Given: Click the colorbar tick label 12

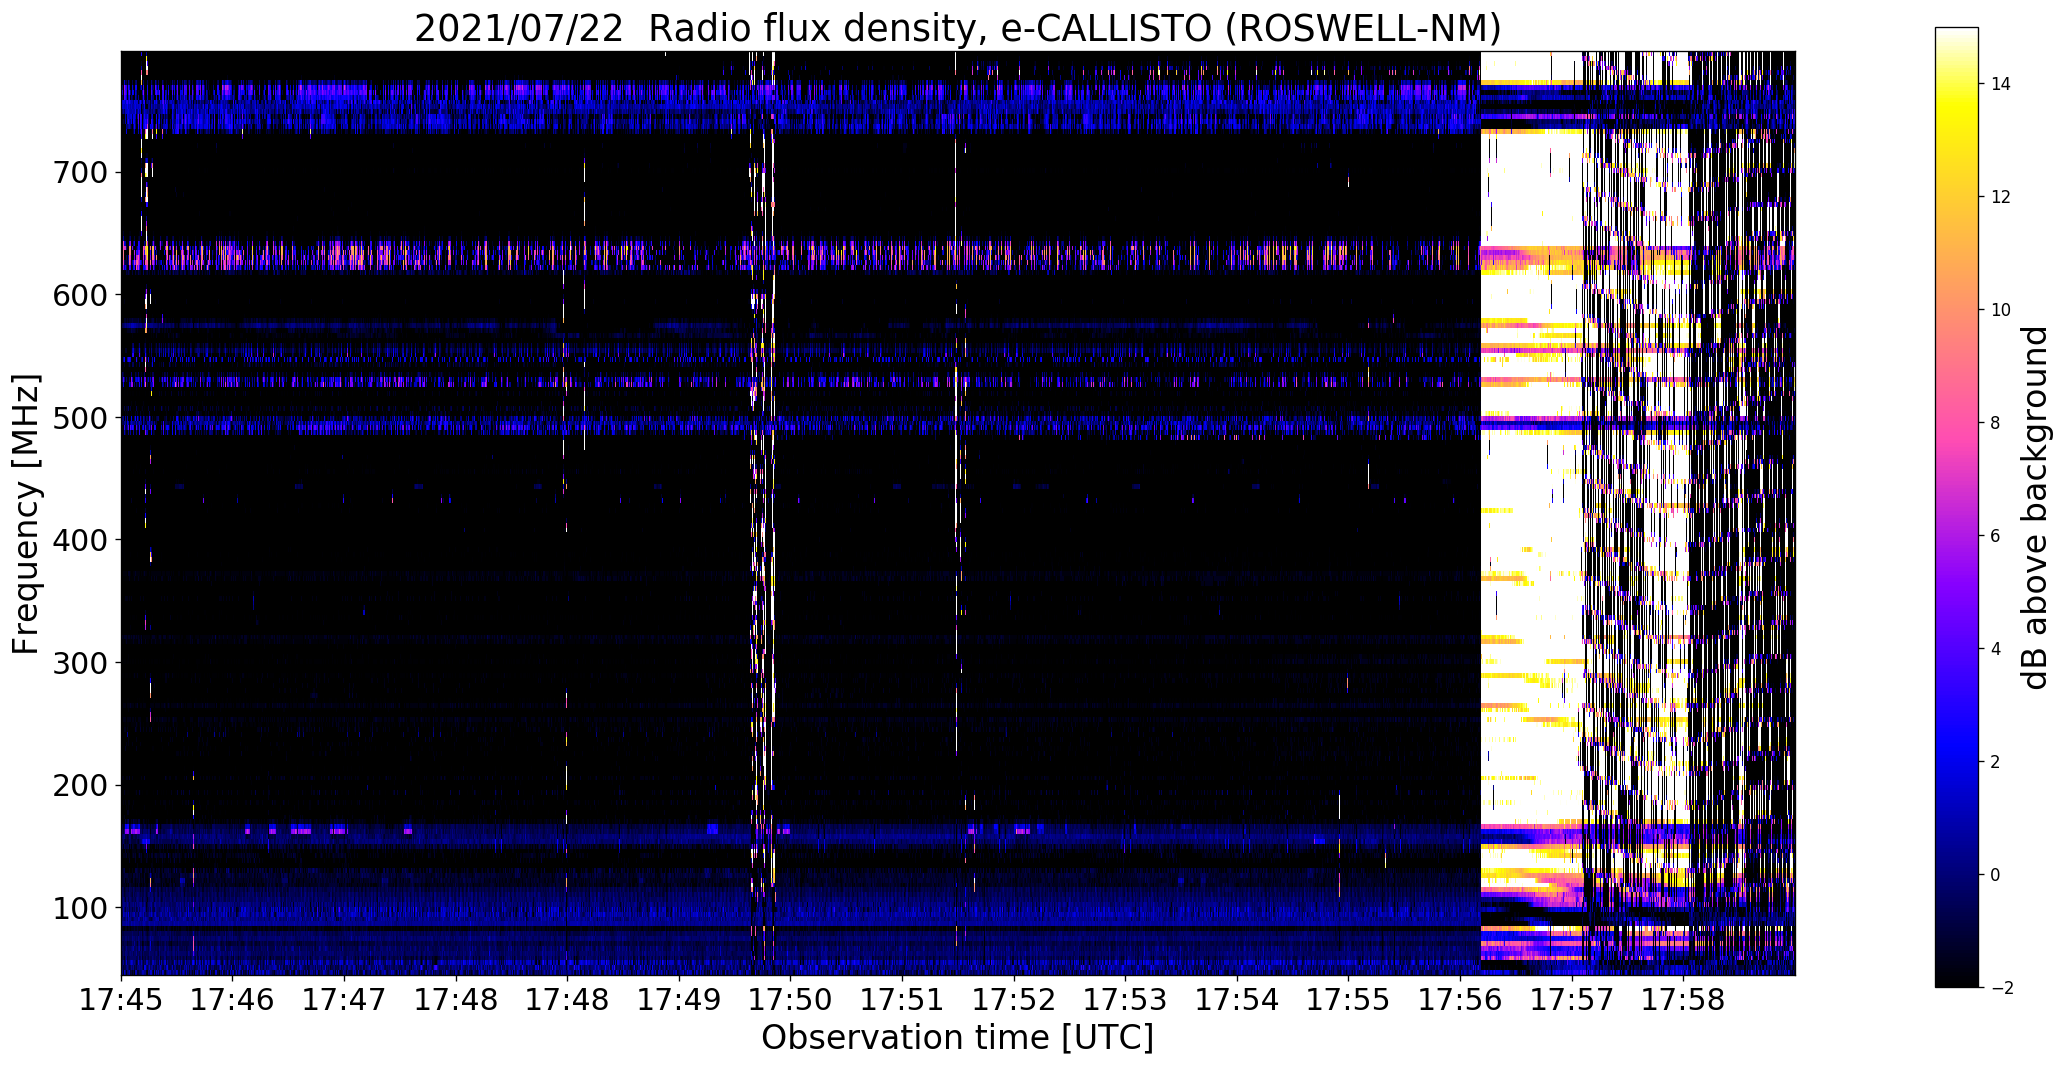Looking at the screenshot, I should pos(2001,197).
